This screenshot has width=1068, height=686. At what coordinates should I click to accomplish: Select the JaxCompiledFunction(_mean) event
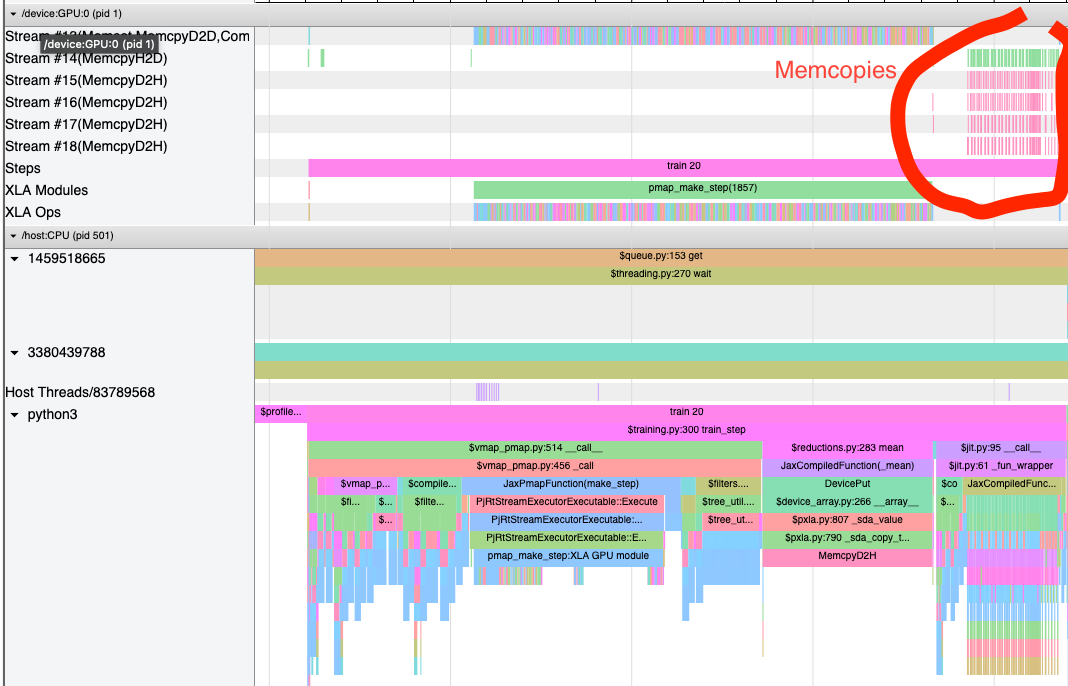coord(850,465)
